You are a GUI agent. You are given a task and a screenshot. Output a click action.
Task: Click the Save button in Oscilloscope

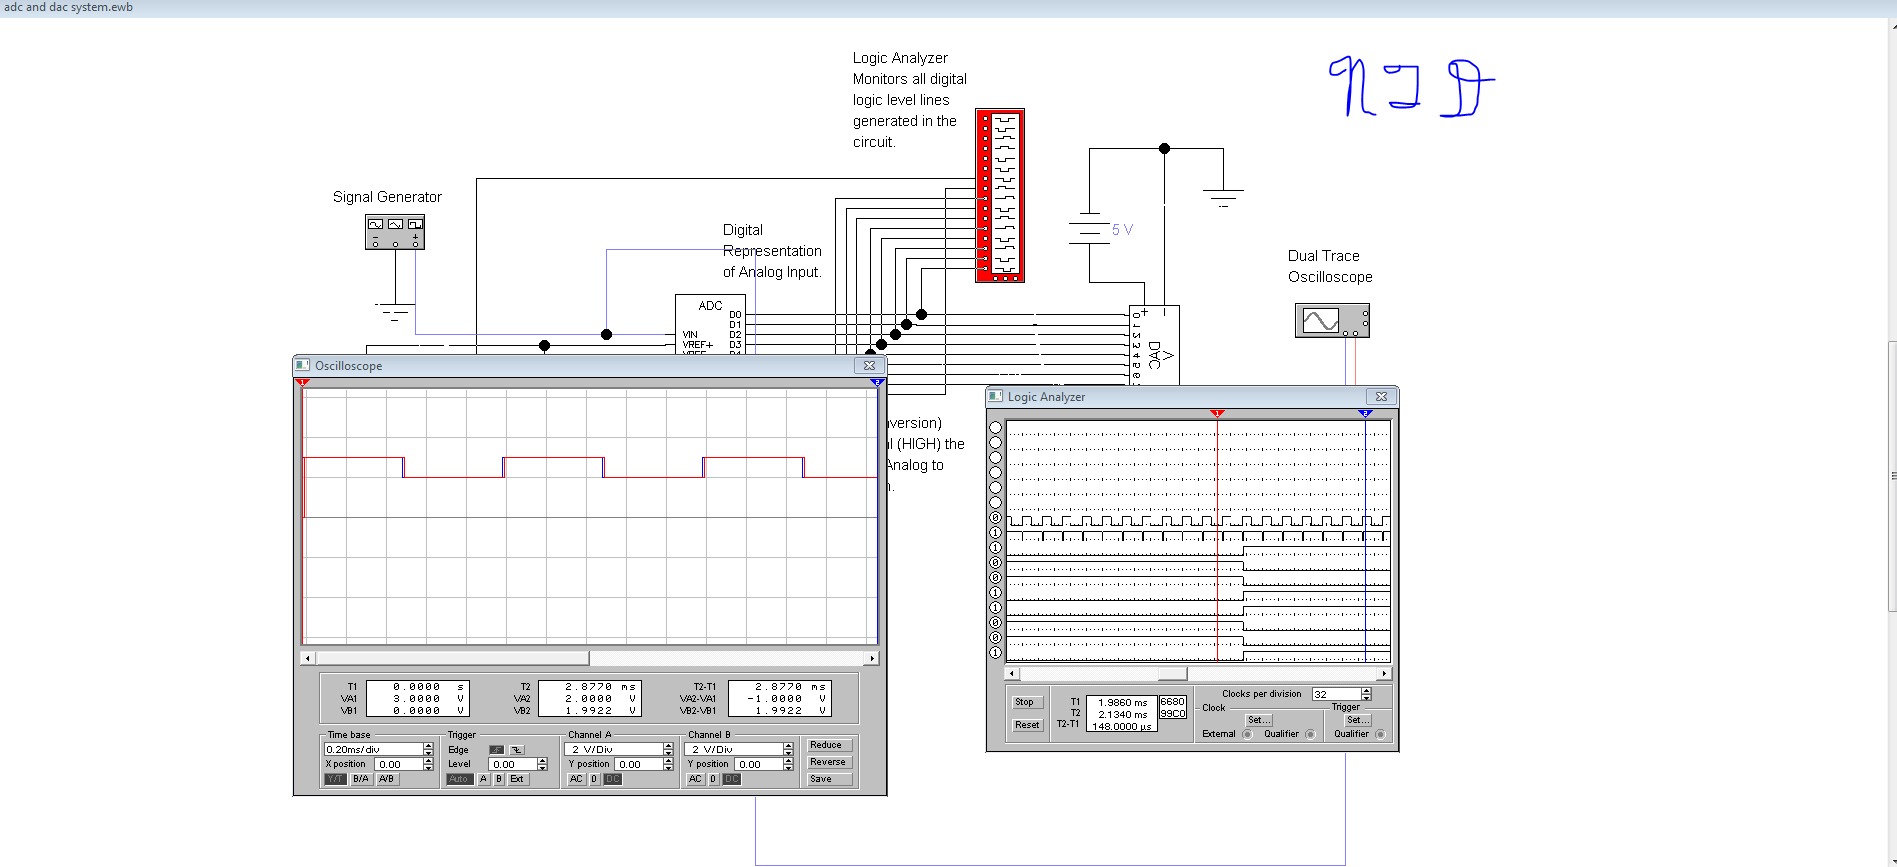click(830, 779)
